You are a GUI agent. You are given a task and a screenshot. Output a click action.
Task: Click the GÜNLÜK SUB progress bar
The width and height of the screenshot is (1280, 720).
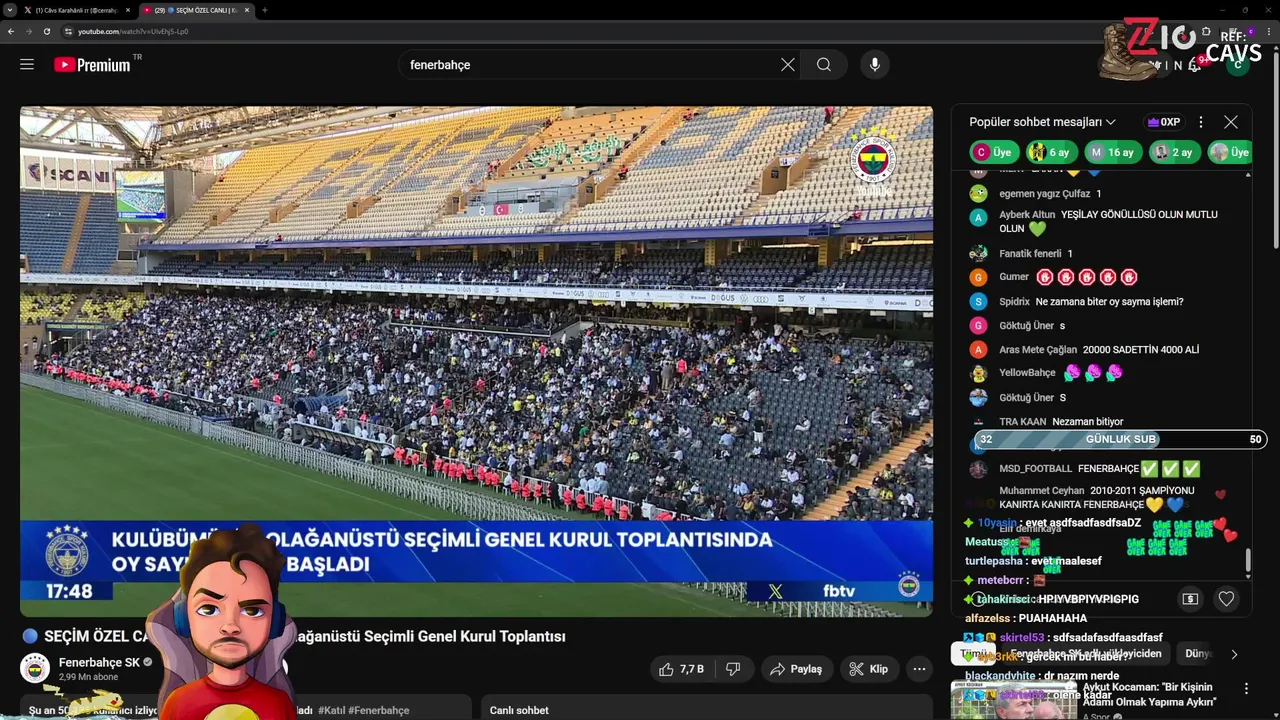(1121, 439)
